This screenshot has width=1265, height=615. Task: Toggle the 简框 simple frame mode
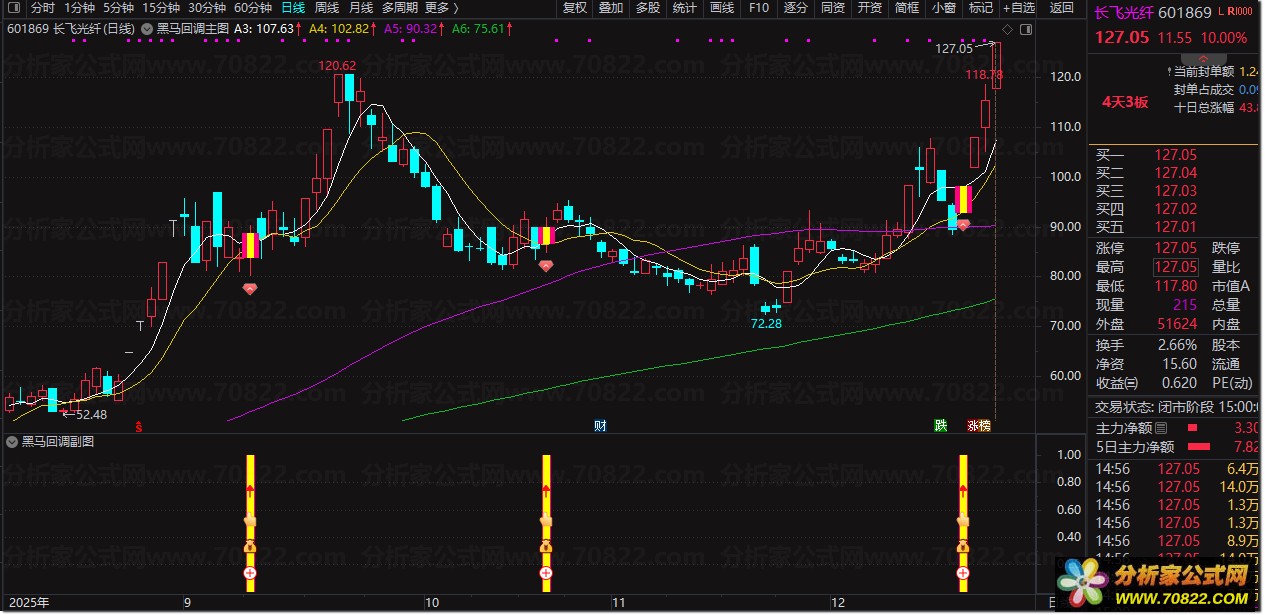[907, 8]
